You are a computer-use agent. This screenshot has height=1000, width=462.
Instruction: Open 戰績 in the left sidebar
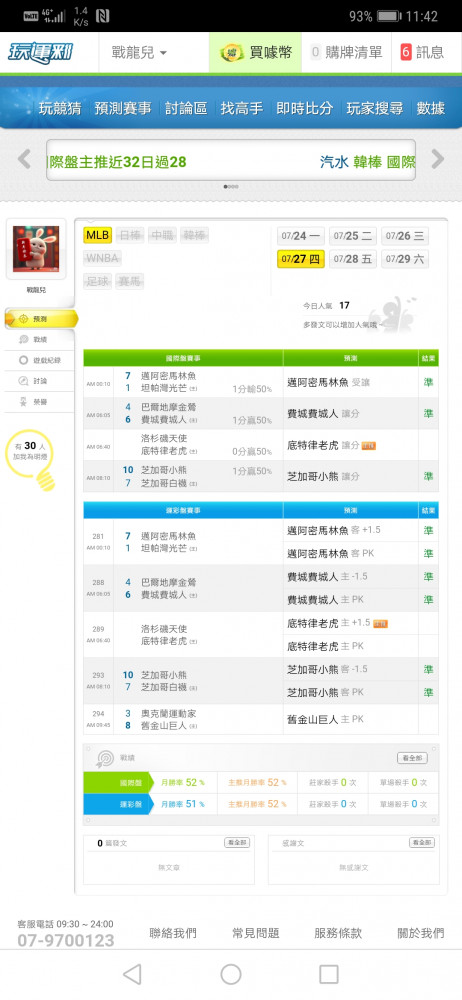pyautogui.click(x=40, y=339)
